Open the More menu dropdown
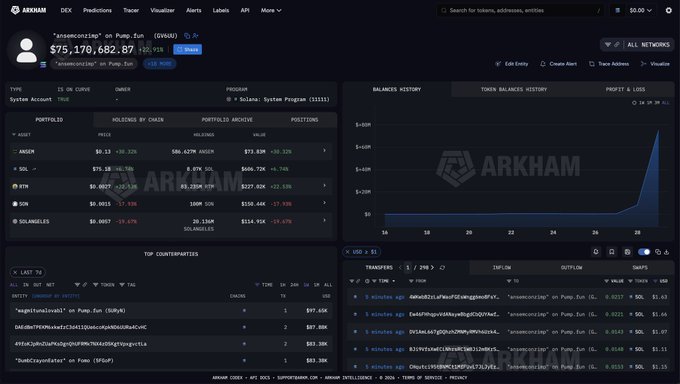Screen dimensions: 680x384 (x=271, y=10)
